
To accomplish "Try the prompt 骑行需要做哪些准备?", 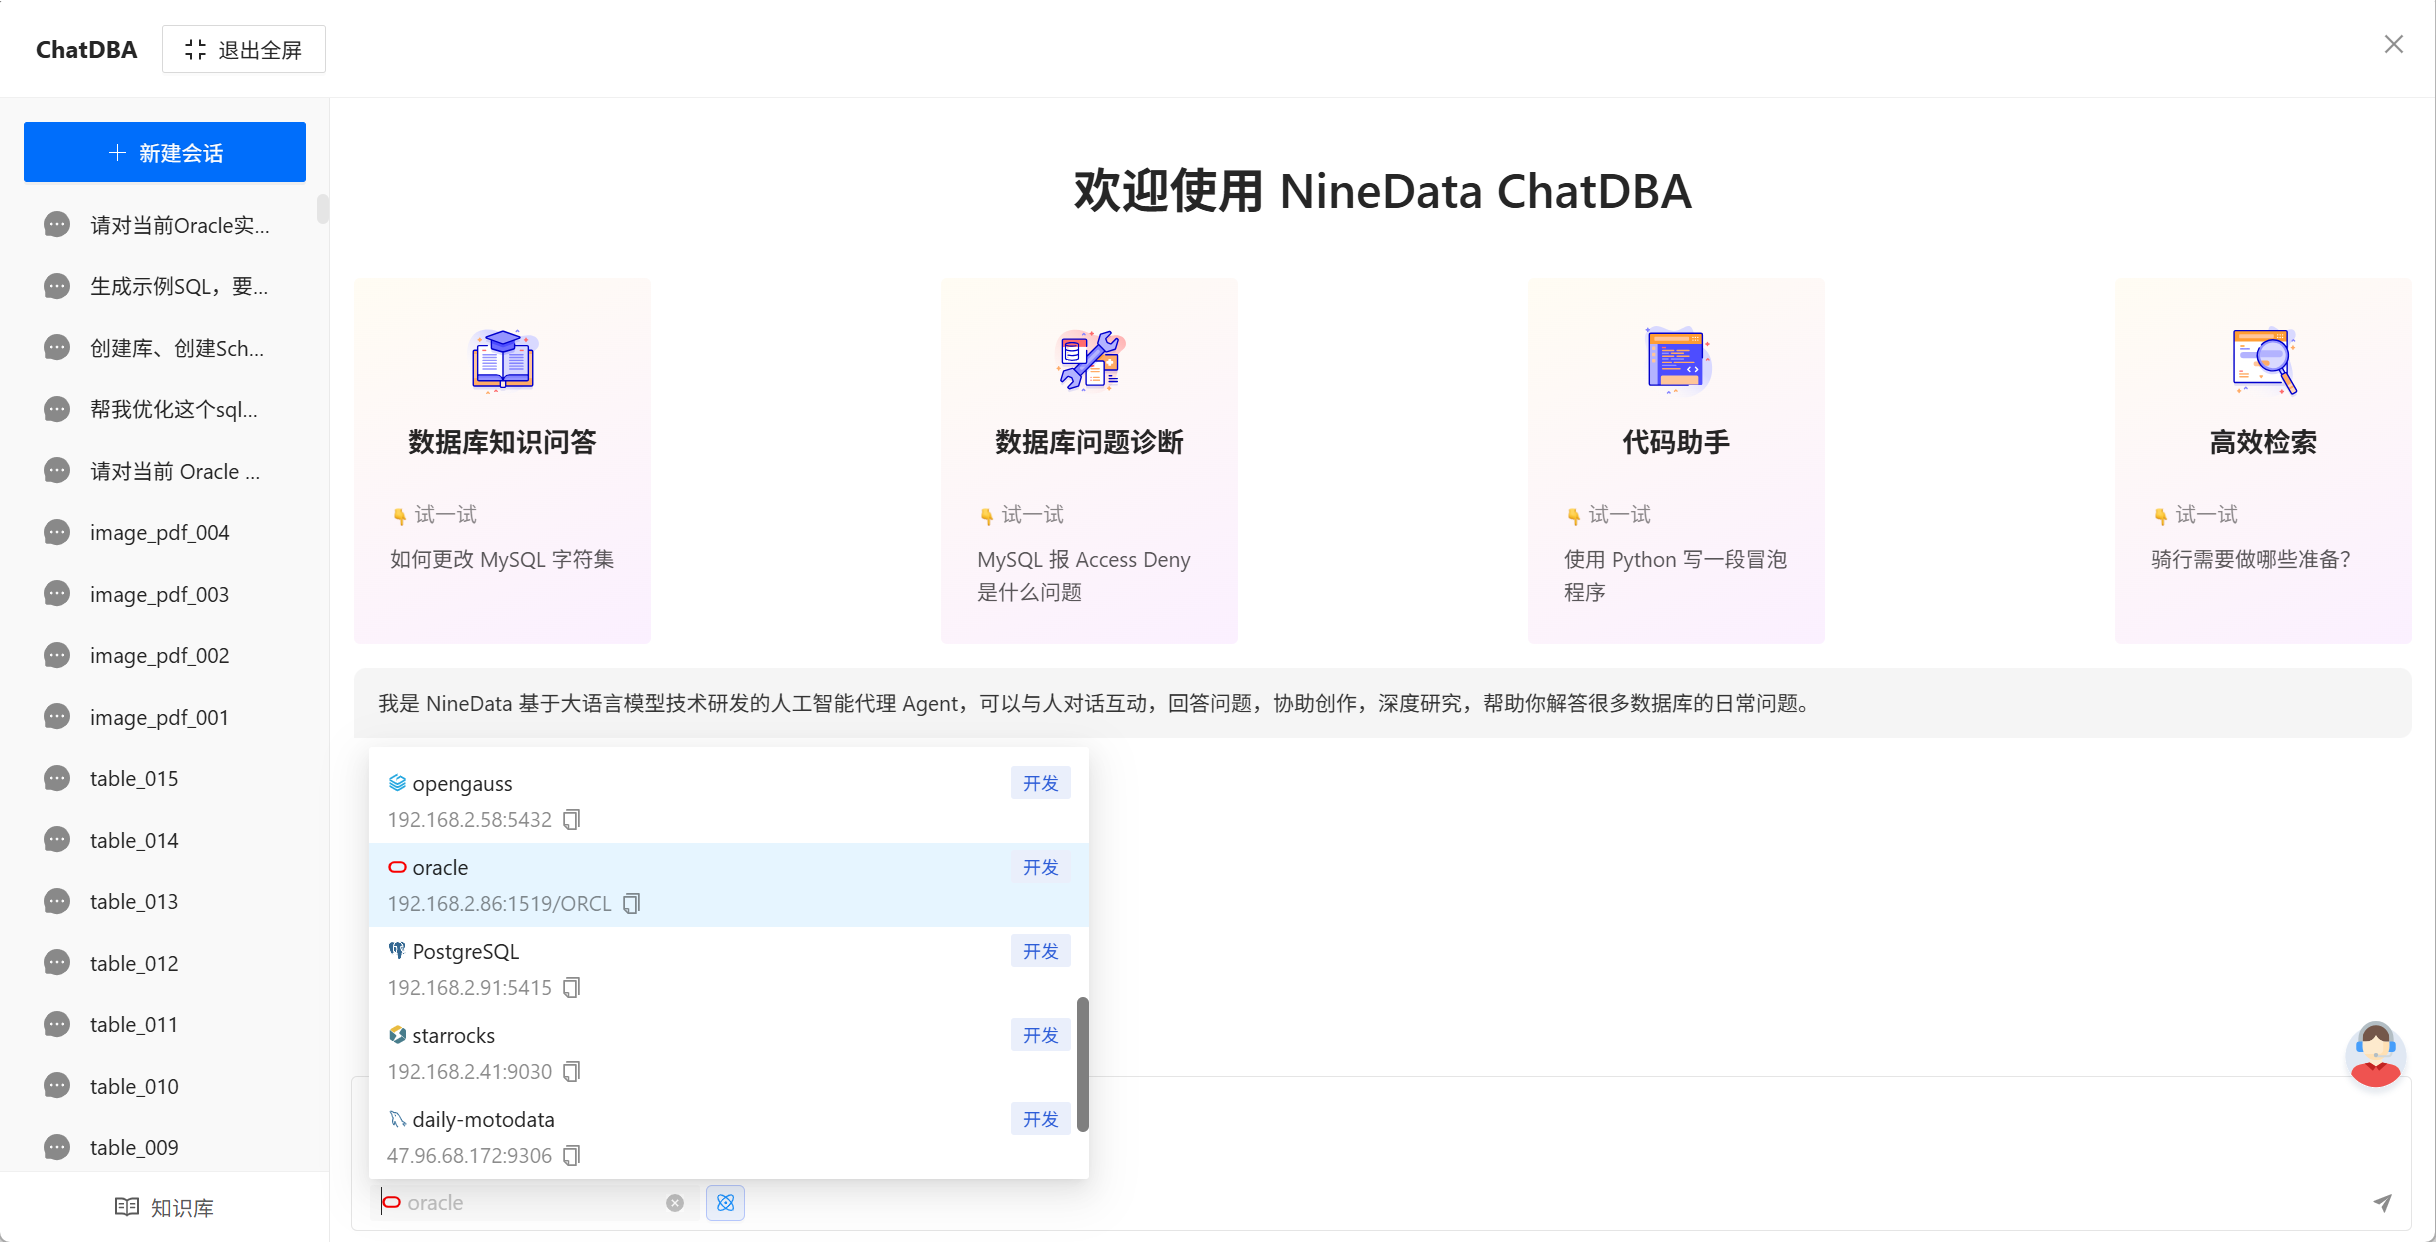I will (x=2251, y=560).
